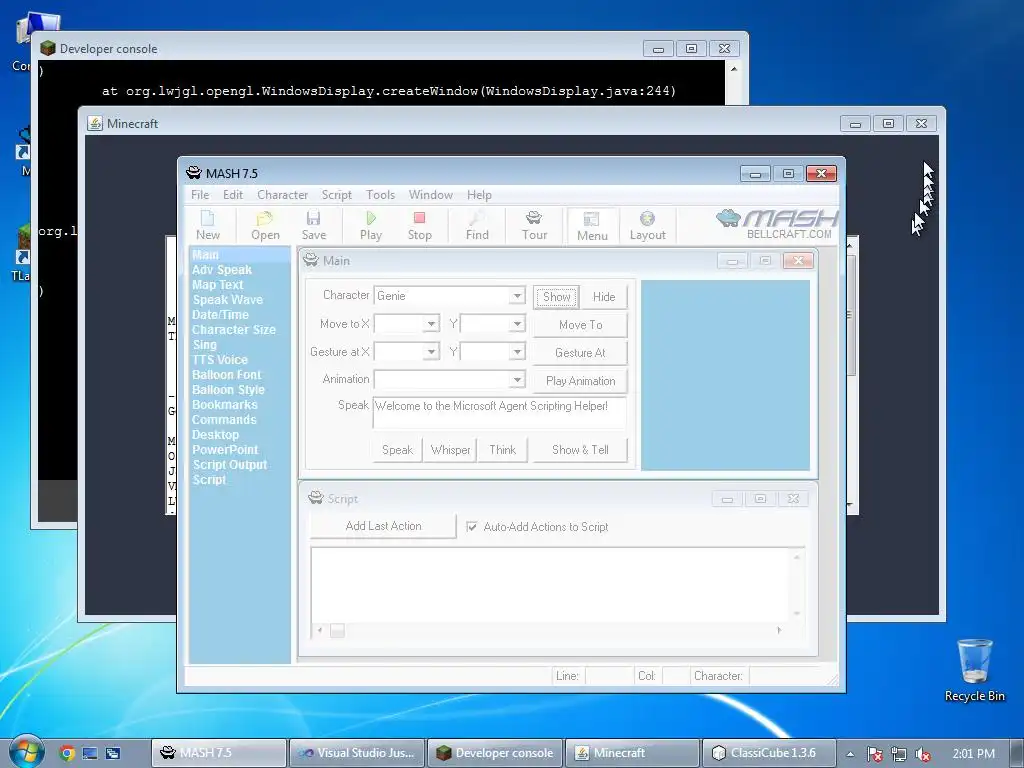The image size is (1024, 768).
Task: Click the Script area horizontal scrollbar thumb
Action: (x=337, y=630)
